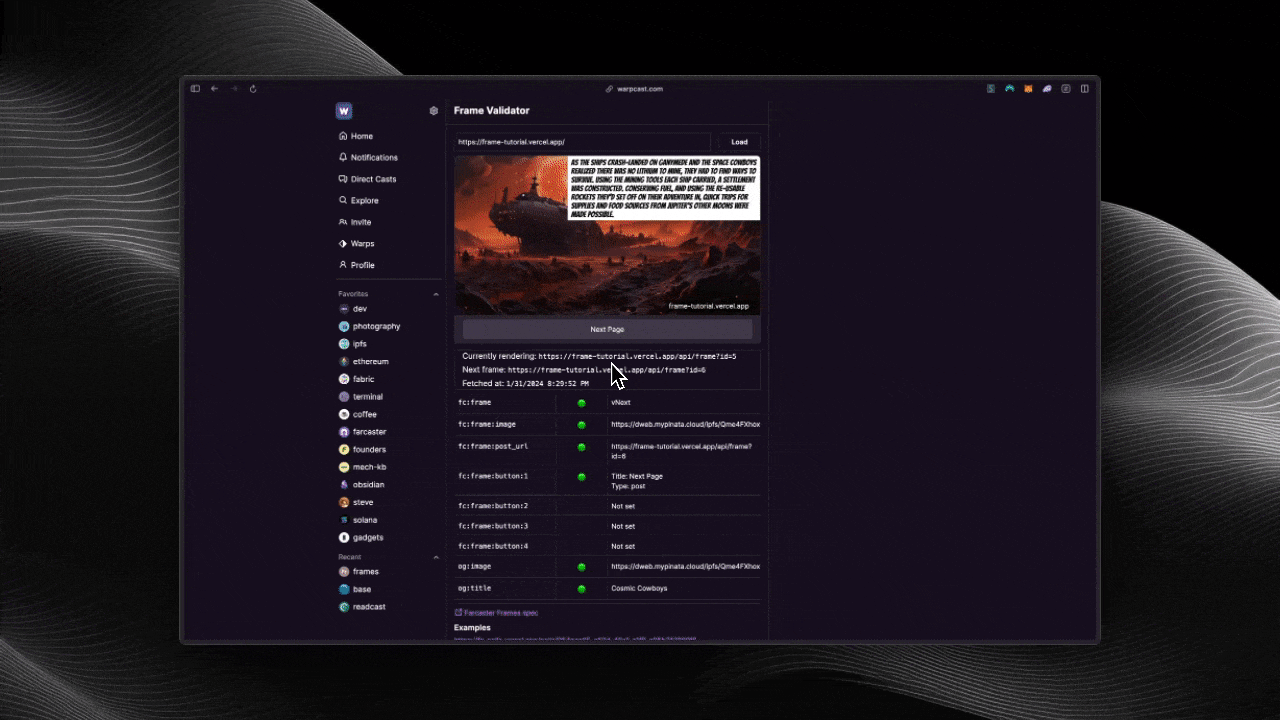Click the Cosmic Cowboys og:title value
Screen dimensions: 1280x720
pyautogui.click(x=639, y=588)
